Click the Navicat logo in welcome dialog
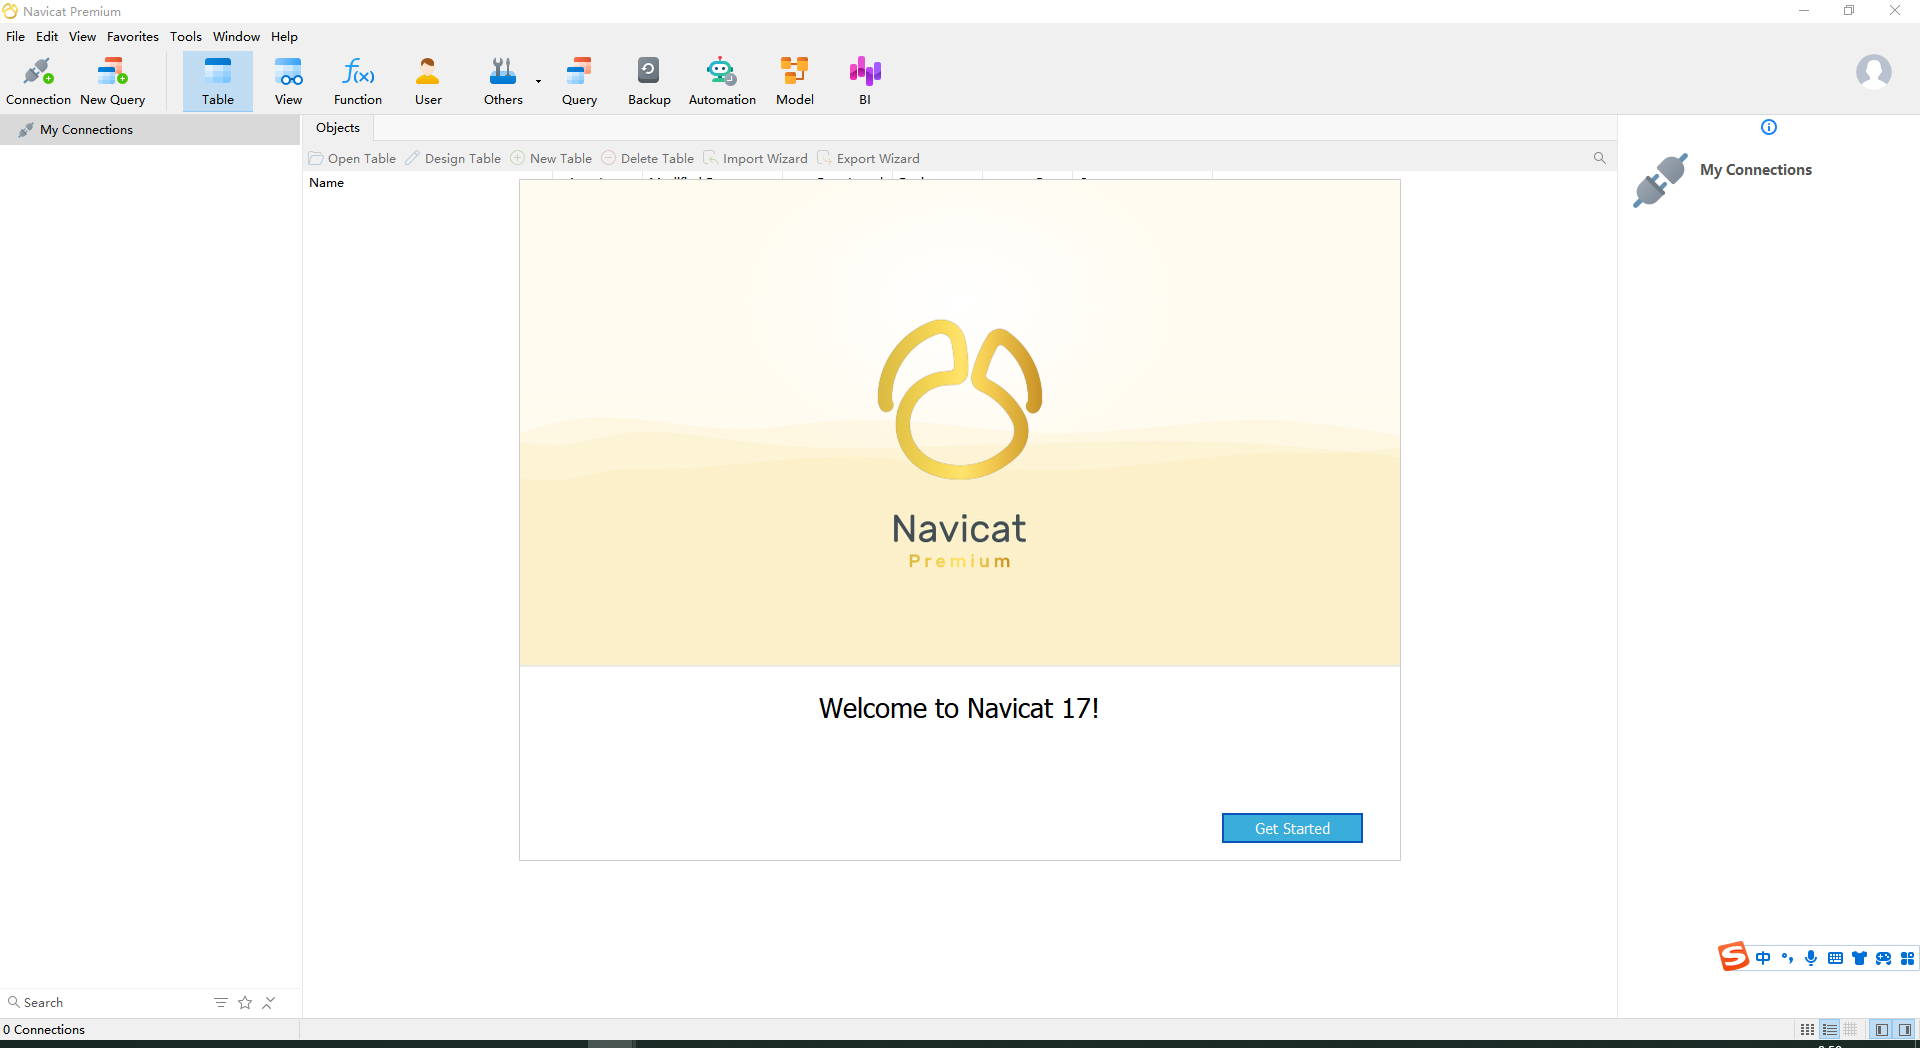Viewport: 1920px width, 1048px height. (x=960, y=399)
